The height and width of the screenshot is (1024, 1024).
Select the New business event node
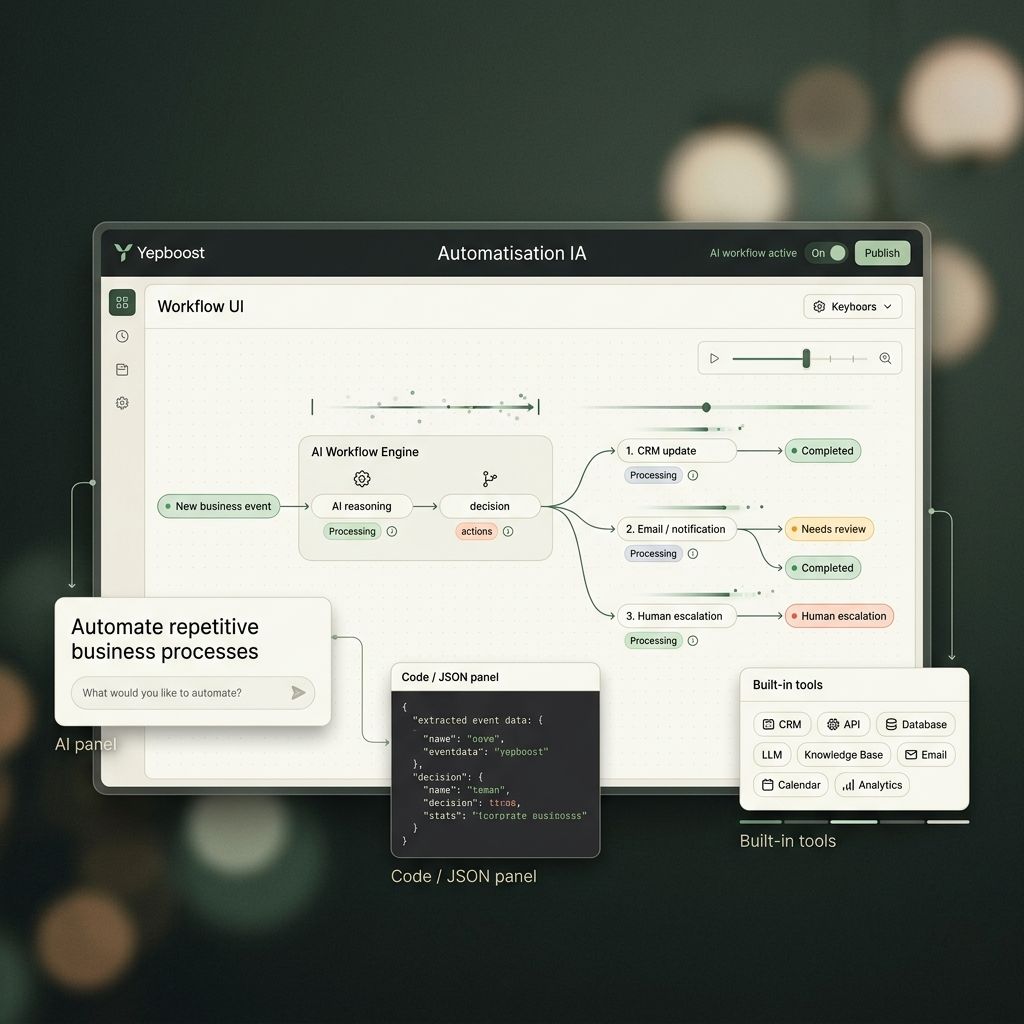coord(219,506)
